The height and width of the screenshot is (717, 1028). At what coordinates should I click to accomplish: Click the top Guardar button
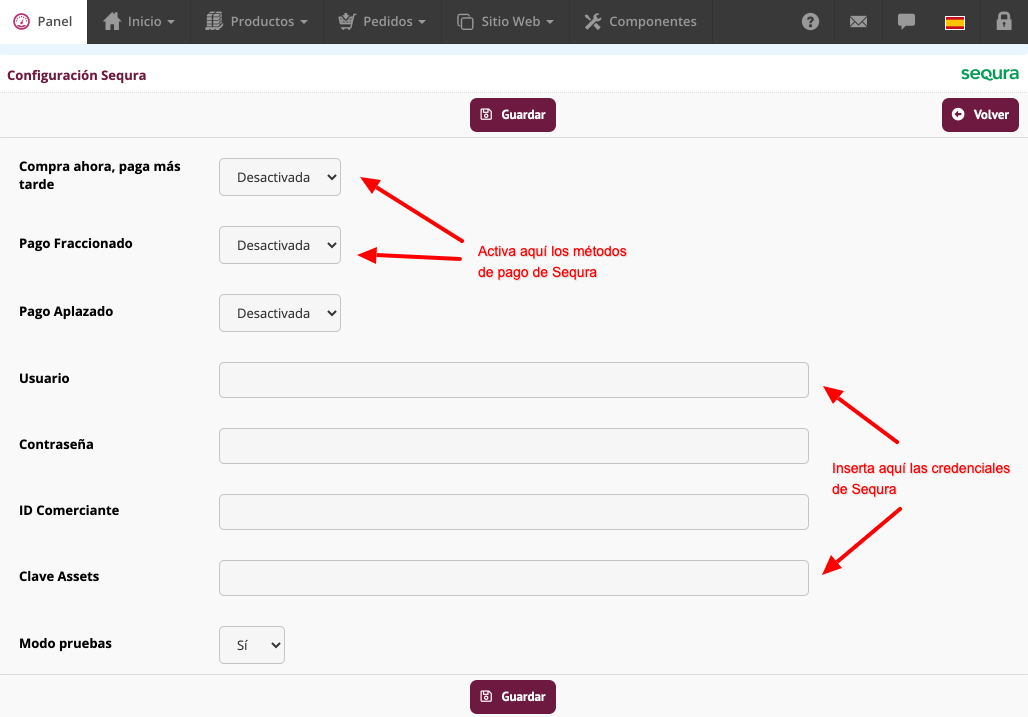(513, 115)
